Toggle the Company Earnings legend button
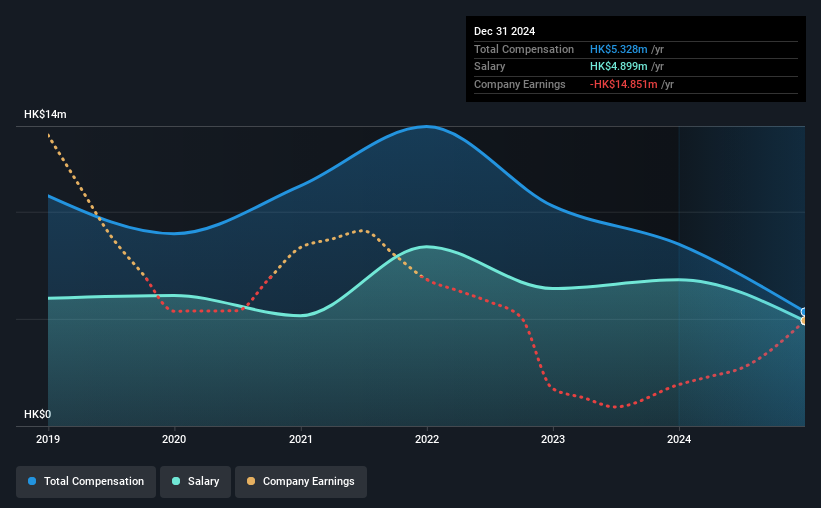 pyautogui.click(x=301, y=482)
